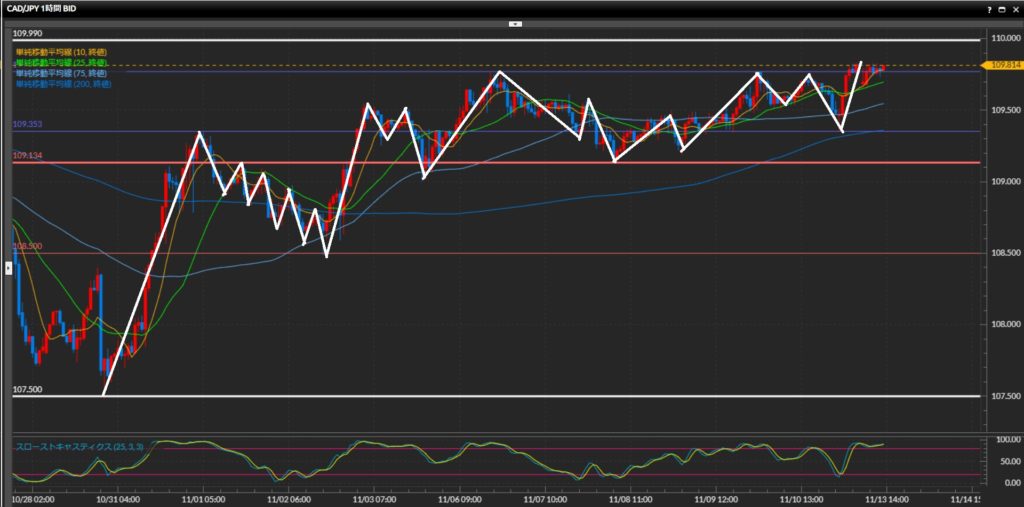Click the 109.500 price axis value
1024x507 pixels.
[1003, 110]
